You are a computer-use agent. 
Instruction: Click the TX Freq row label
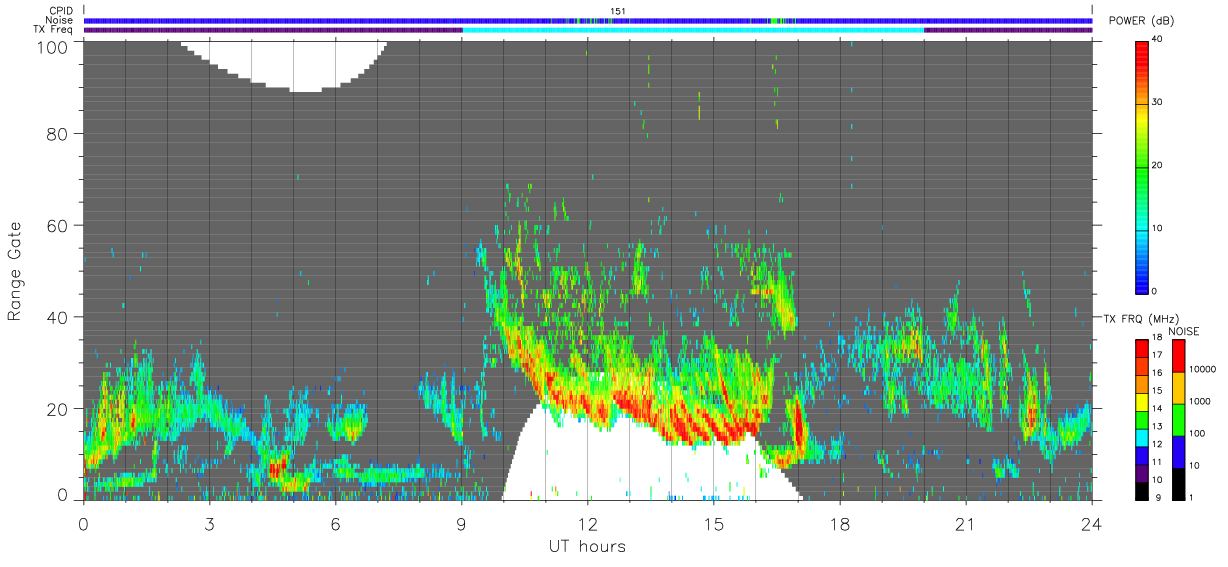(x=53, y=30)
